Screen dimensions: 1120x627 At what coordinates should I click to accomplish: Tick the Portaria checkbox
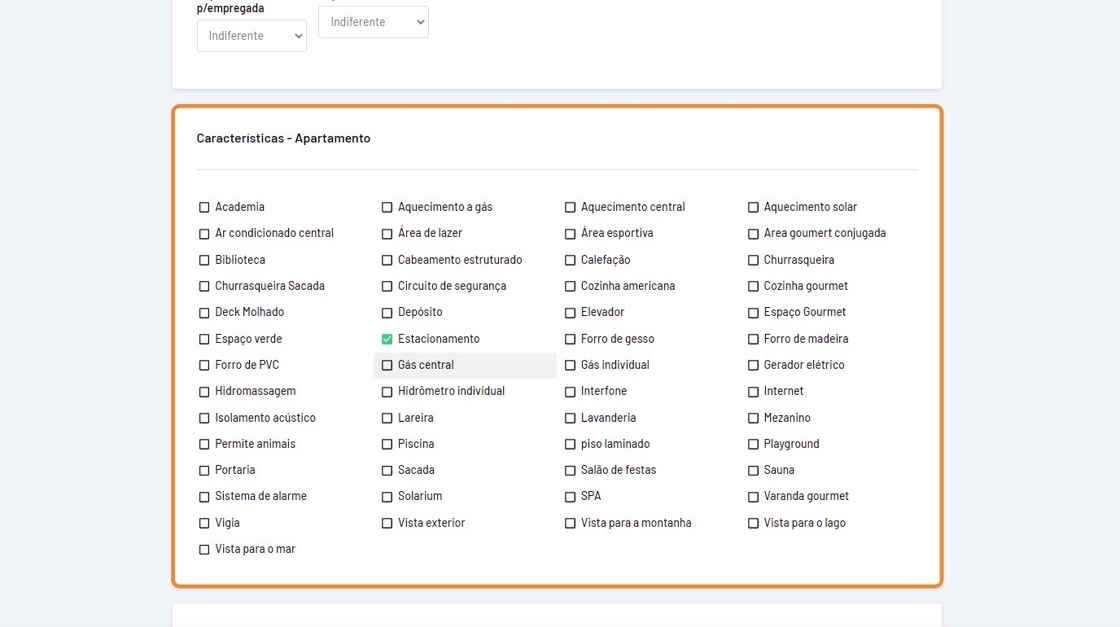204,470
